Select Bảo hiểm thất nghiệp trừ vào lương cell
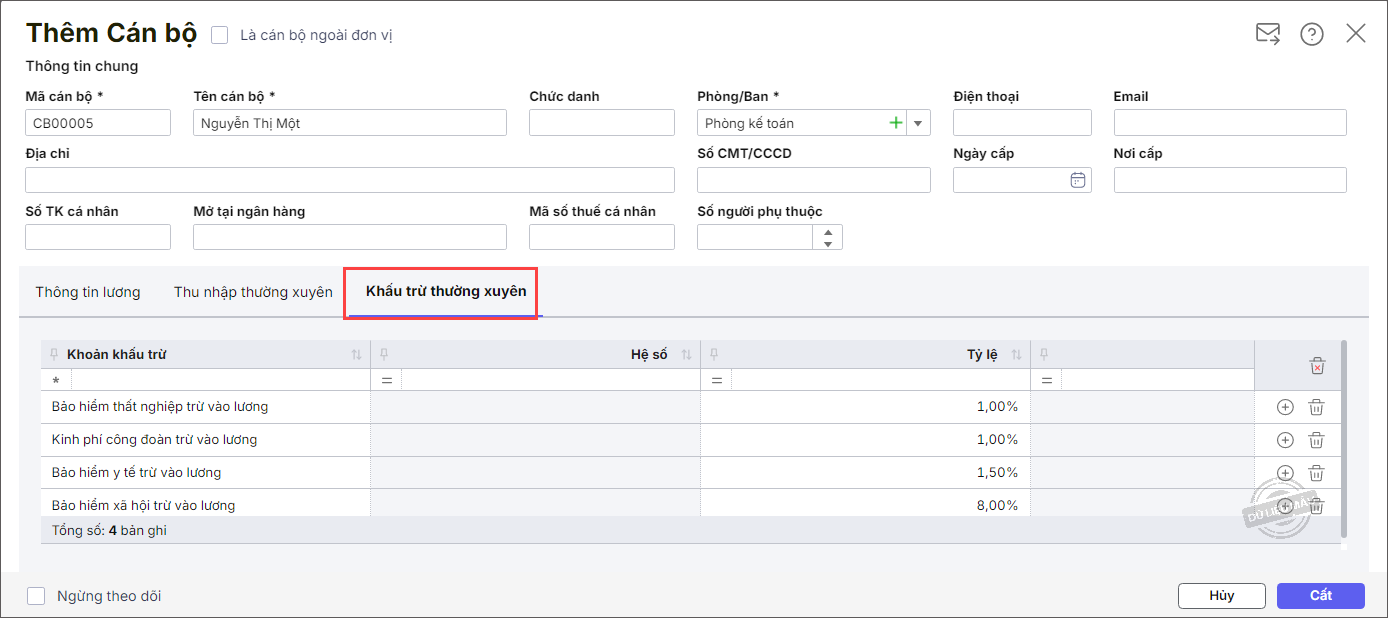 pyautogui.click(x=206, y=407)
